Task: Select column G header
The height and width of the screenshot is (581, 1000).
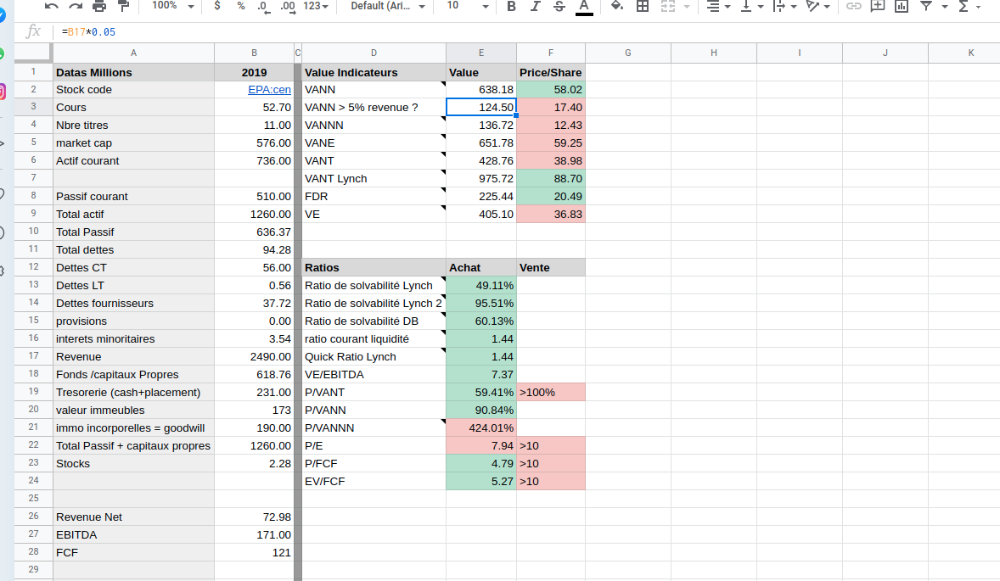Action: [x=627, y=52]
